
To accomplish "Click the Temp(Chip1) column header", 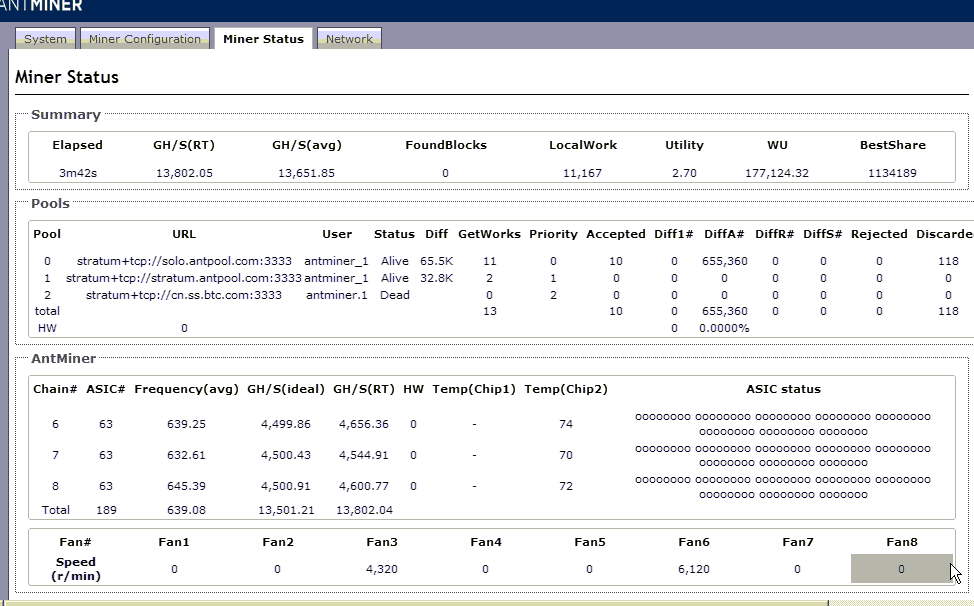I will click(x=474, y=389).
